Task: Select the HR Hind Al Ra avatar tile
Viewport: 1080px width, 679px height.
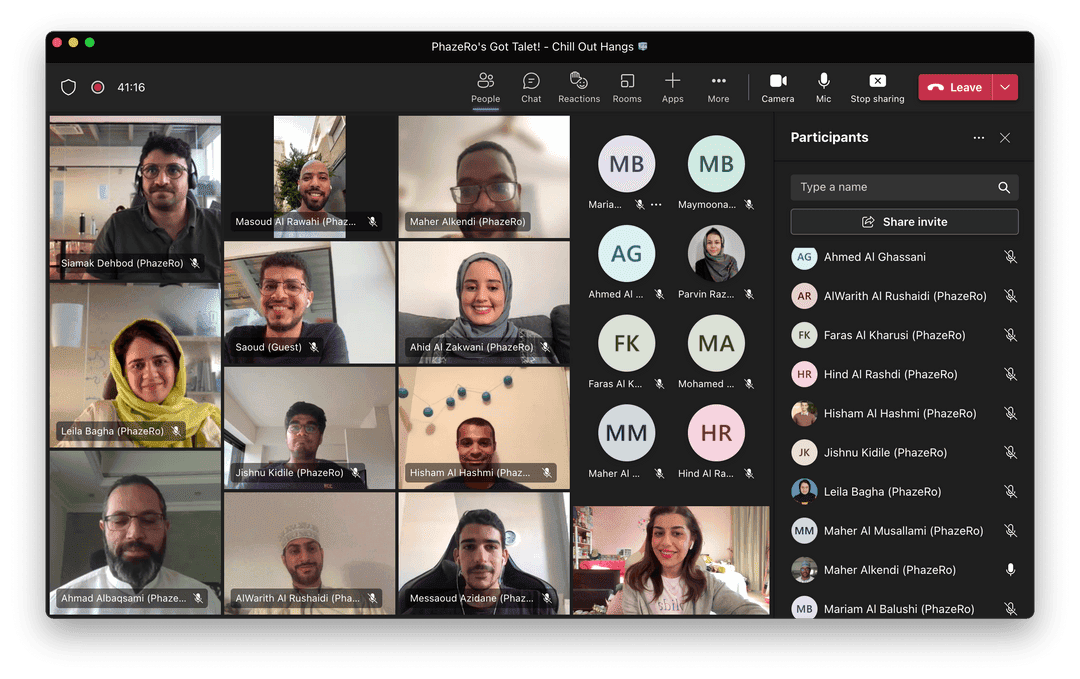Action: 716,432
